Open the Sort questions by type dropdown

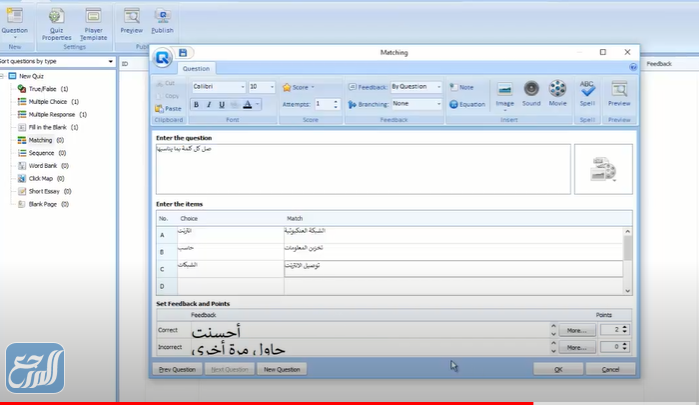pyautogui.click(x=111, y=61)
